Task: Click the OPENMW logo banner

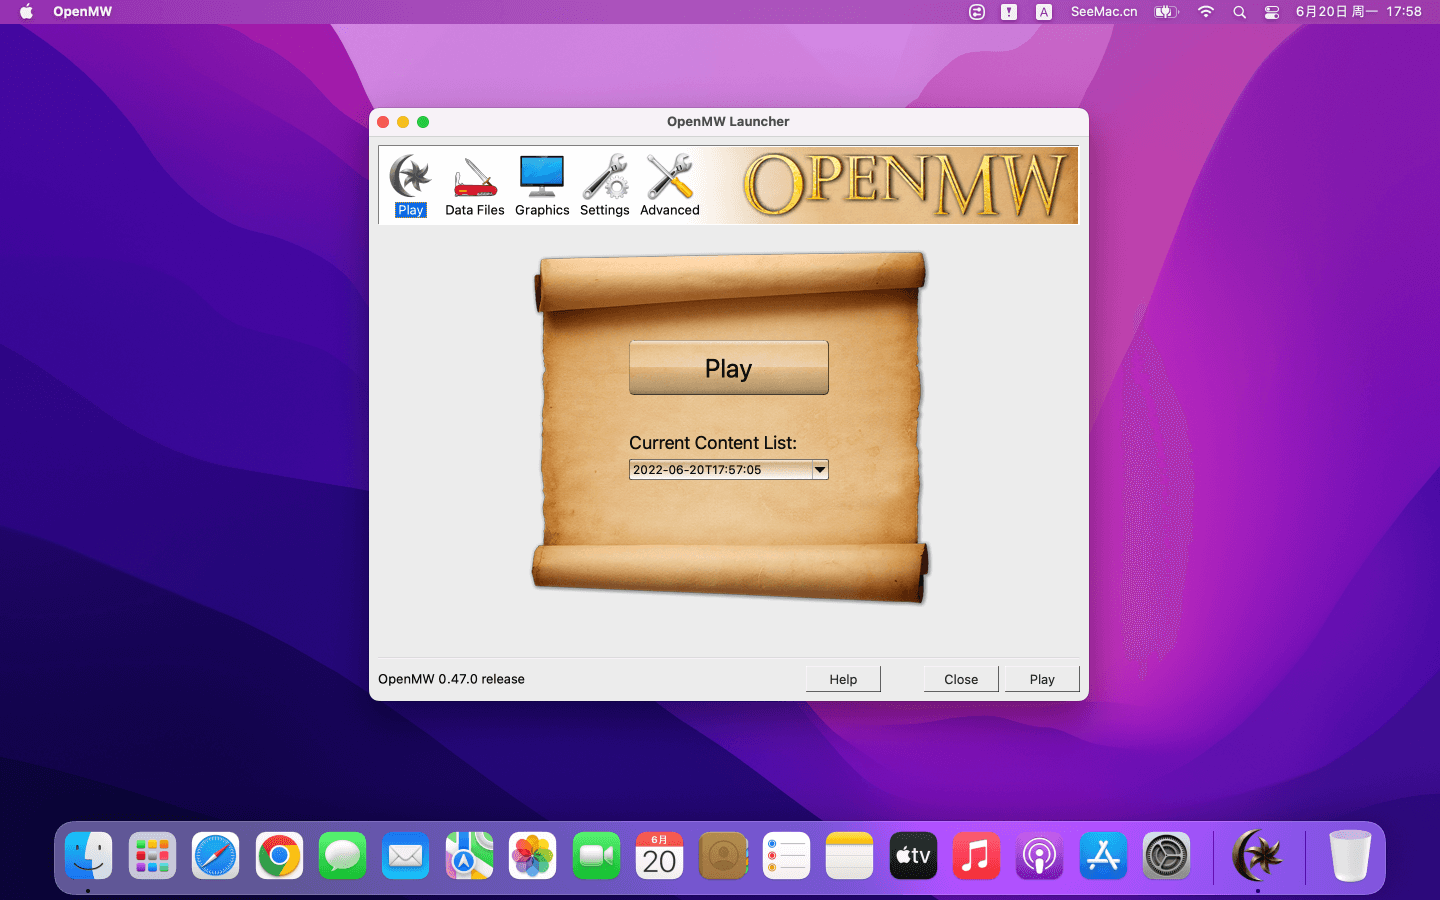Action: (x=905, y=185)
